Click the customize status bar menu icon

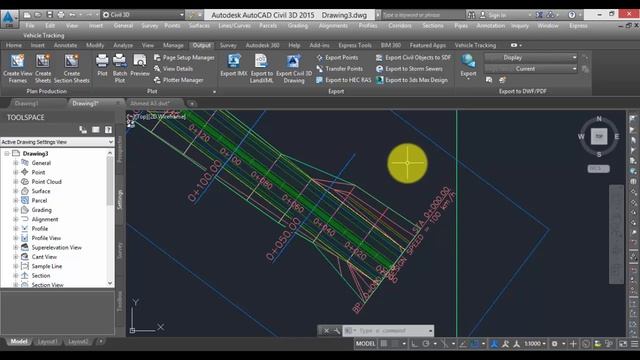point(635,344)
